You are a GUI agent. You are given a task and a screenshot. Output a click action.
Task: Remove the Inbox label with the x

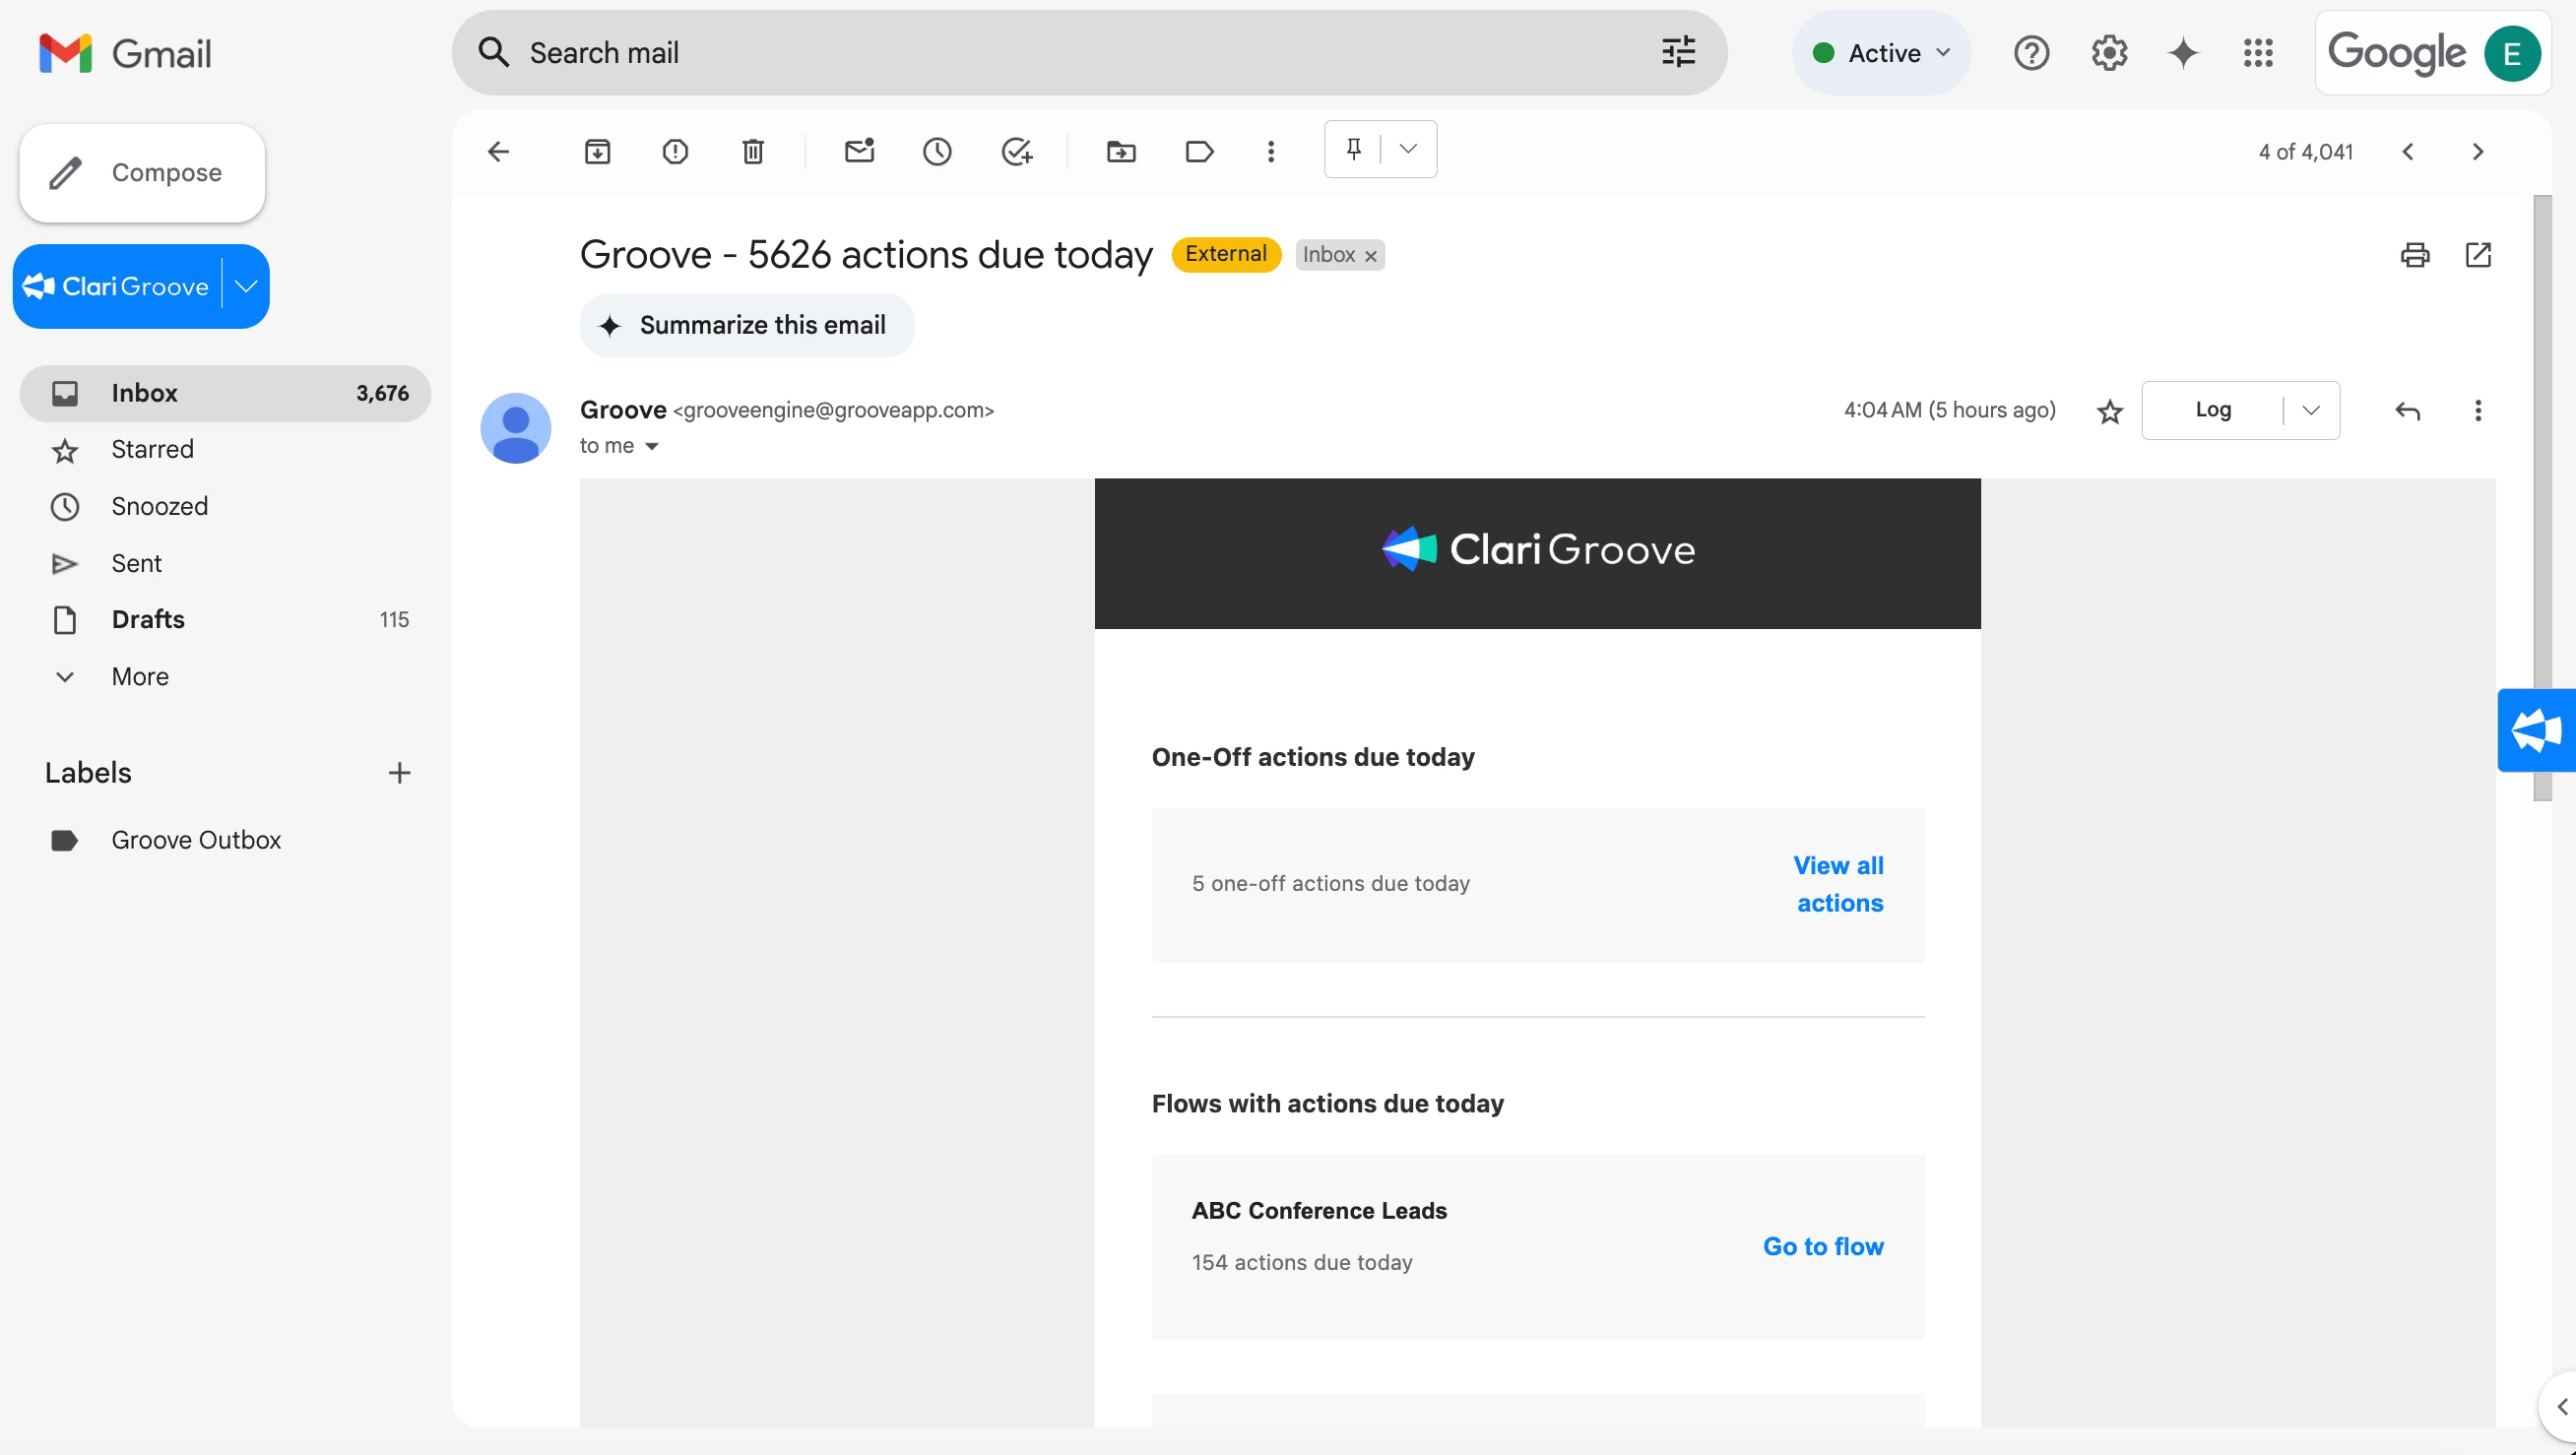(x=1370, y=256)
